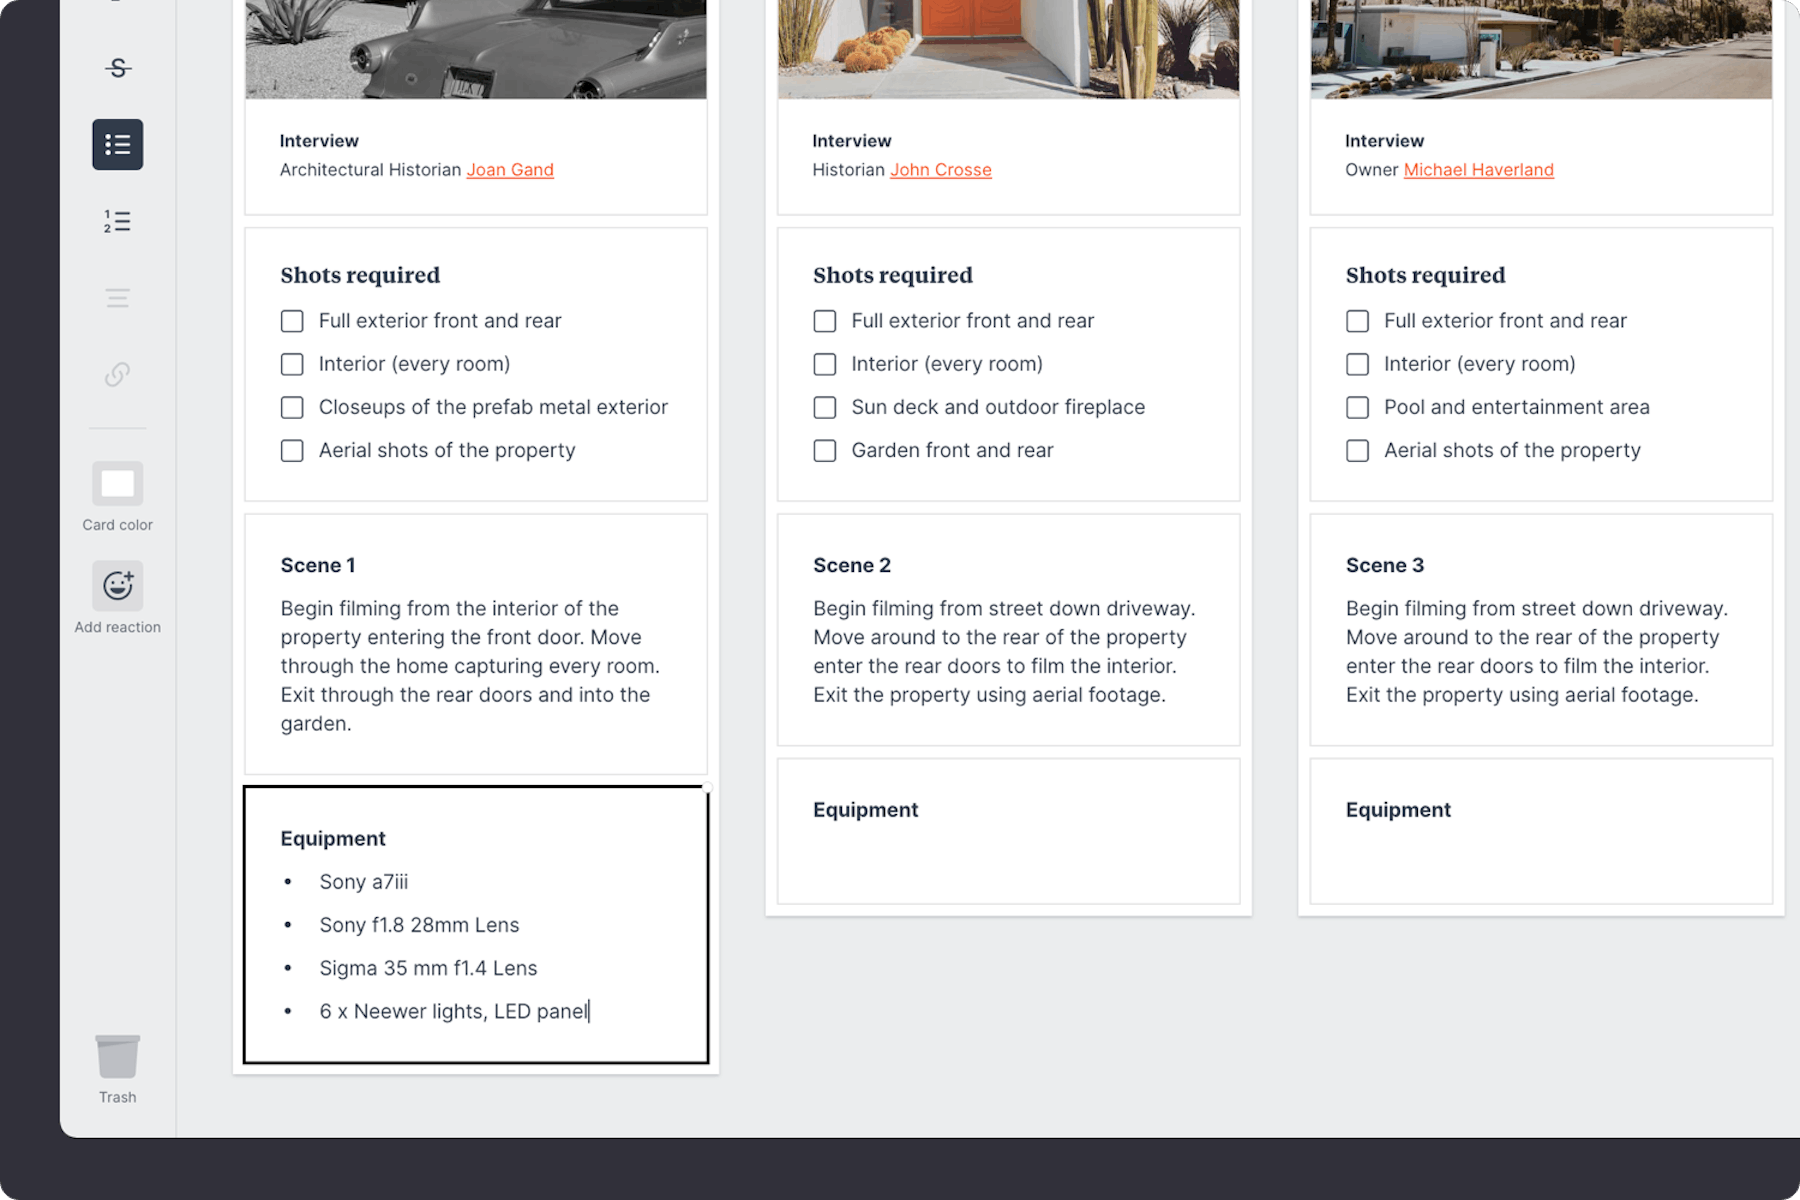Mark 'Aerial shots of the property' complete

tap(291, 450)
